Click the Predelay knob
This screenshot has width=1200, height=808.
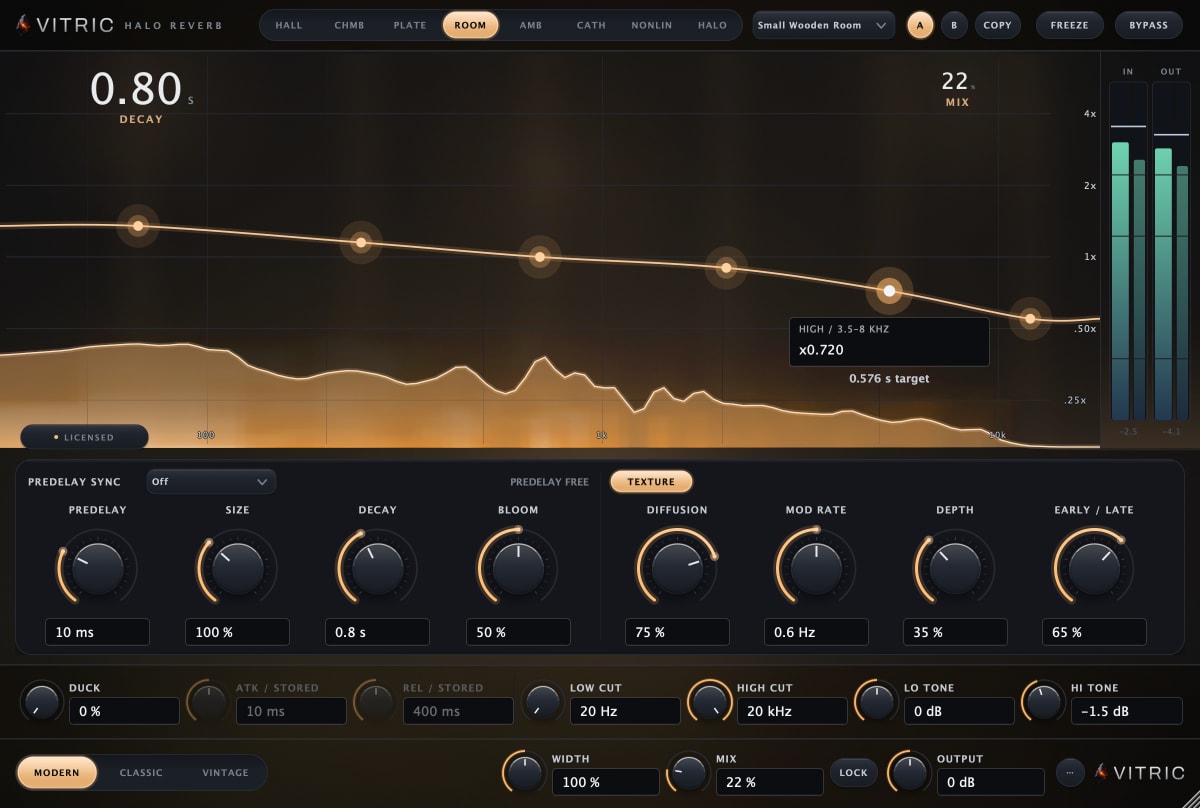point(97,568)
